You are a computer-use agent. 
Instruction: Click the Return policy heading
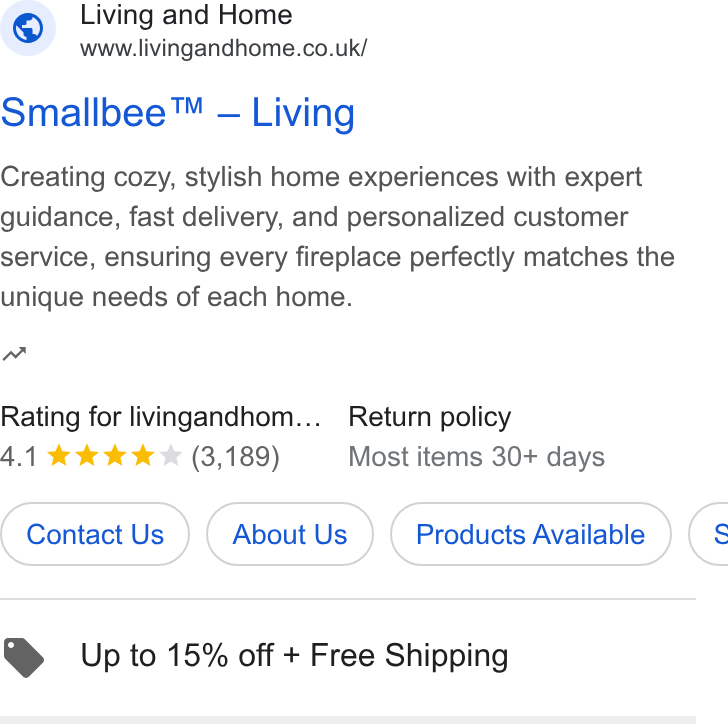point(429,417)
